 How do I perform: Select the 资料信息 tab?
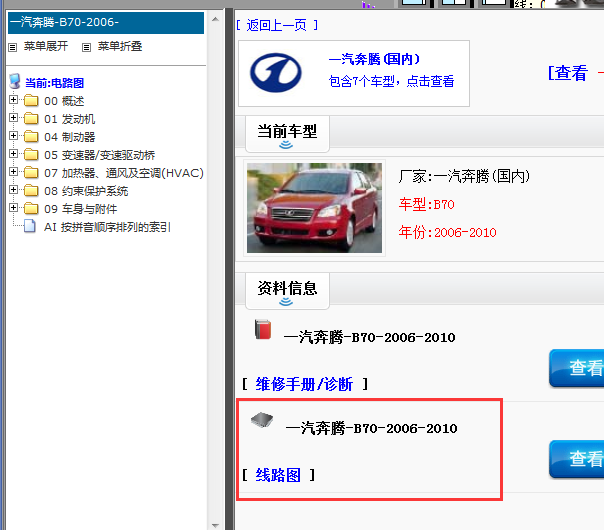tap(287, 291)
